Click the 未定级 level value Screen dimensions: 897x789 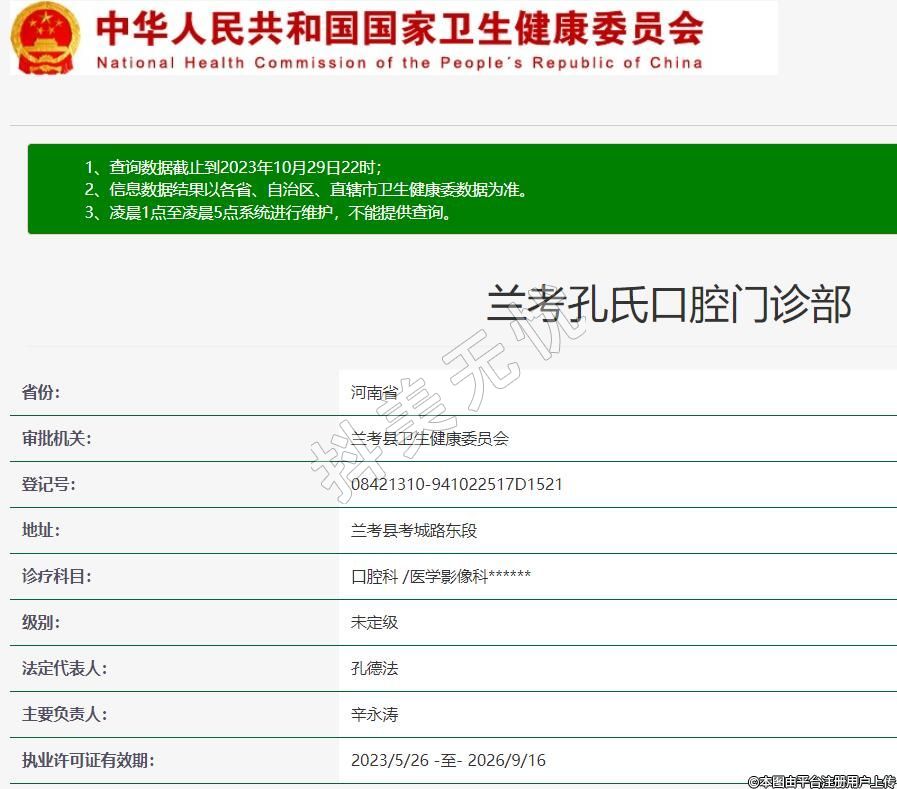coord(374,622)
